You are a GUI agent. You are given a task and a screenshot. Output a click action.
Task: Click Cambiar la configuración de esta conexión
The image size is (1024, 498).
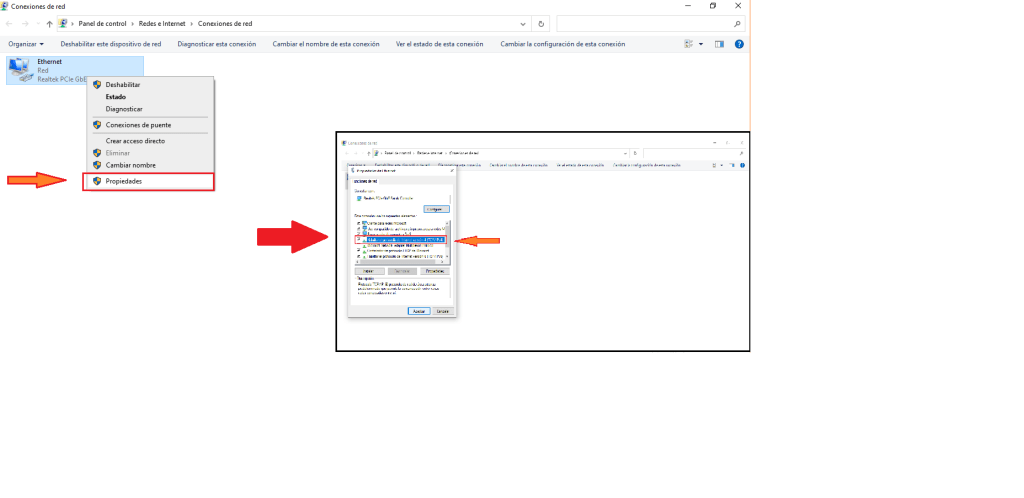pos(562,44)
